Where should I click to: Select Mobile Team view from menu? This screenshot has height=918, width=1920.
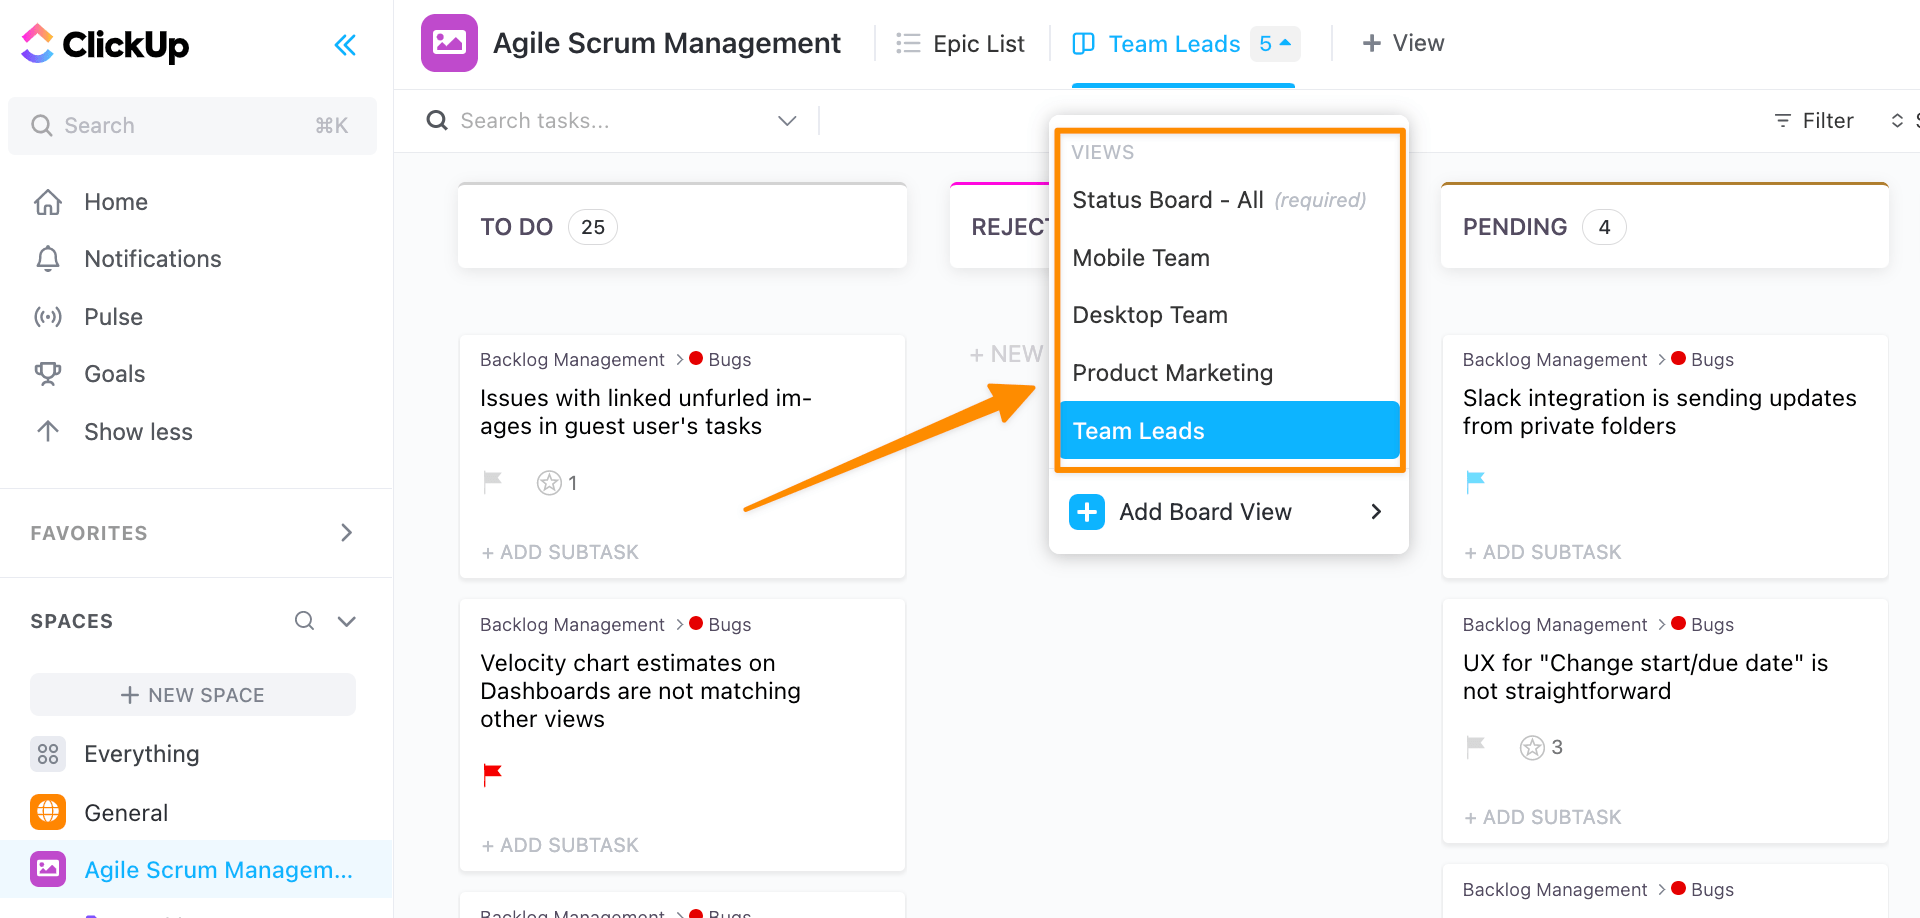point(1141,258)
